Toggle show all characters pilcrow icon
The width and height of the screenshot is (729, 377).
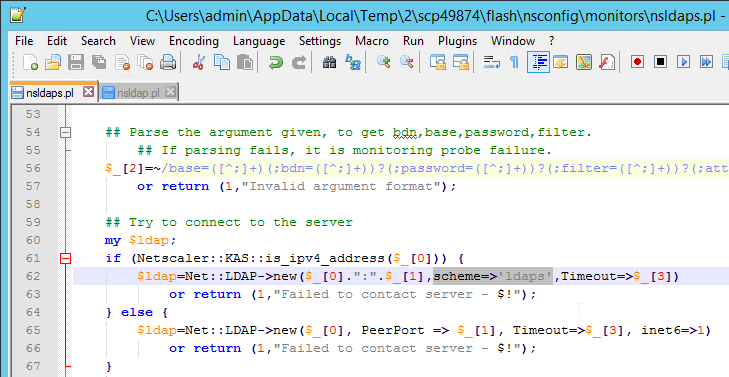pos(515,62)
